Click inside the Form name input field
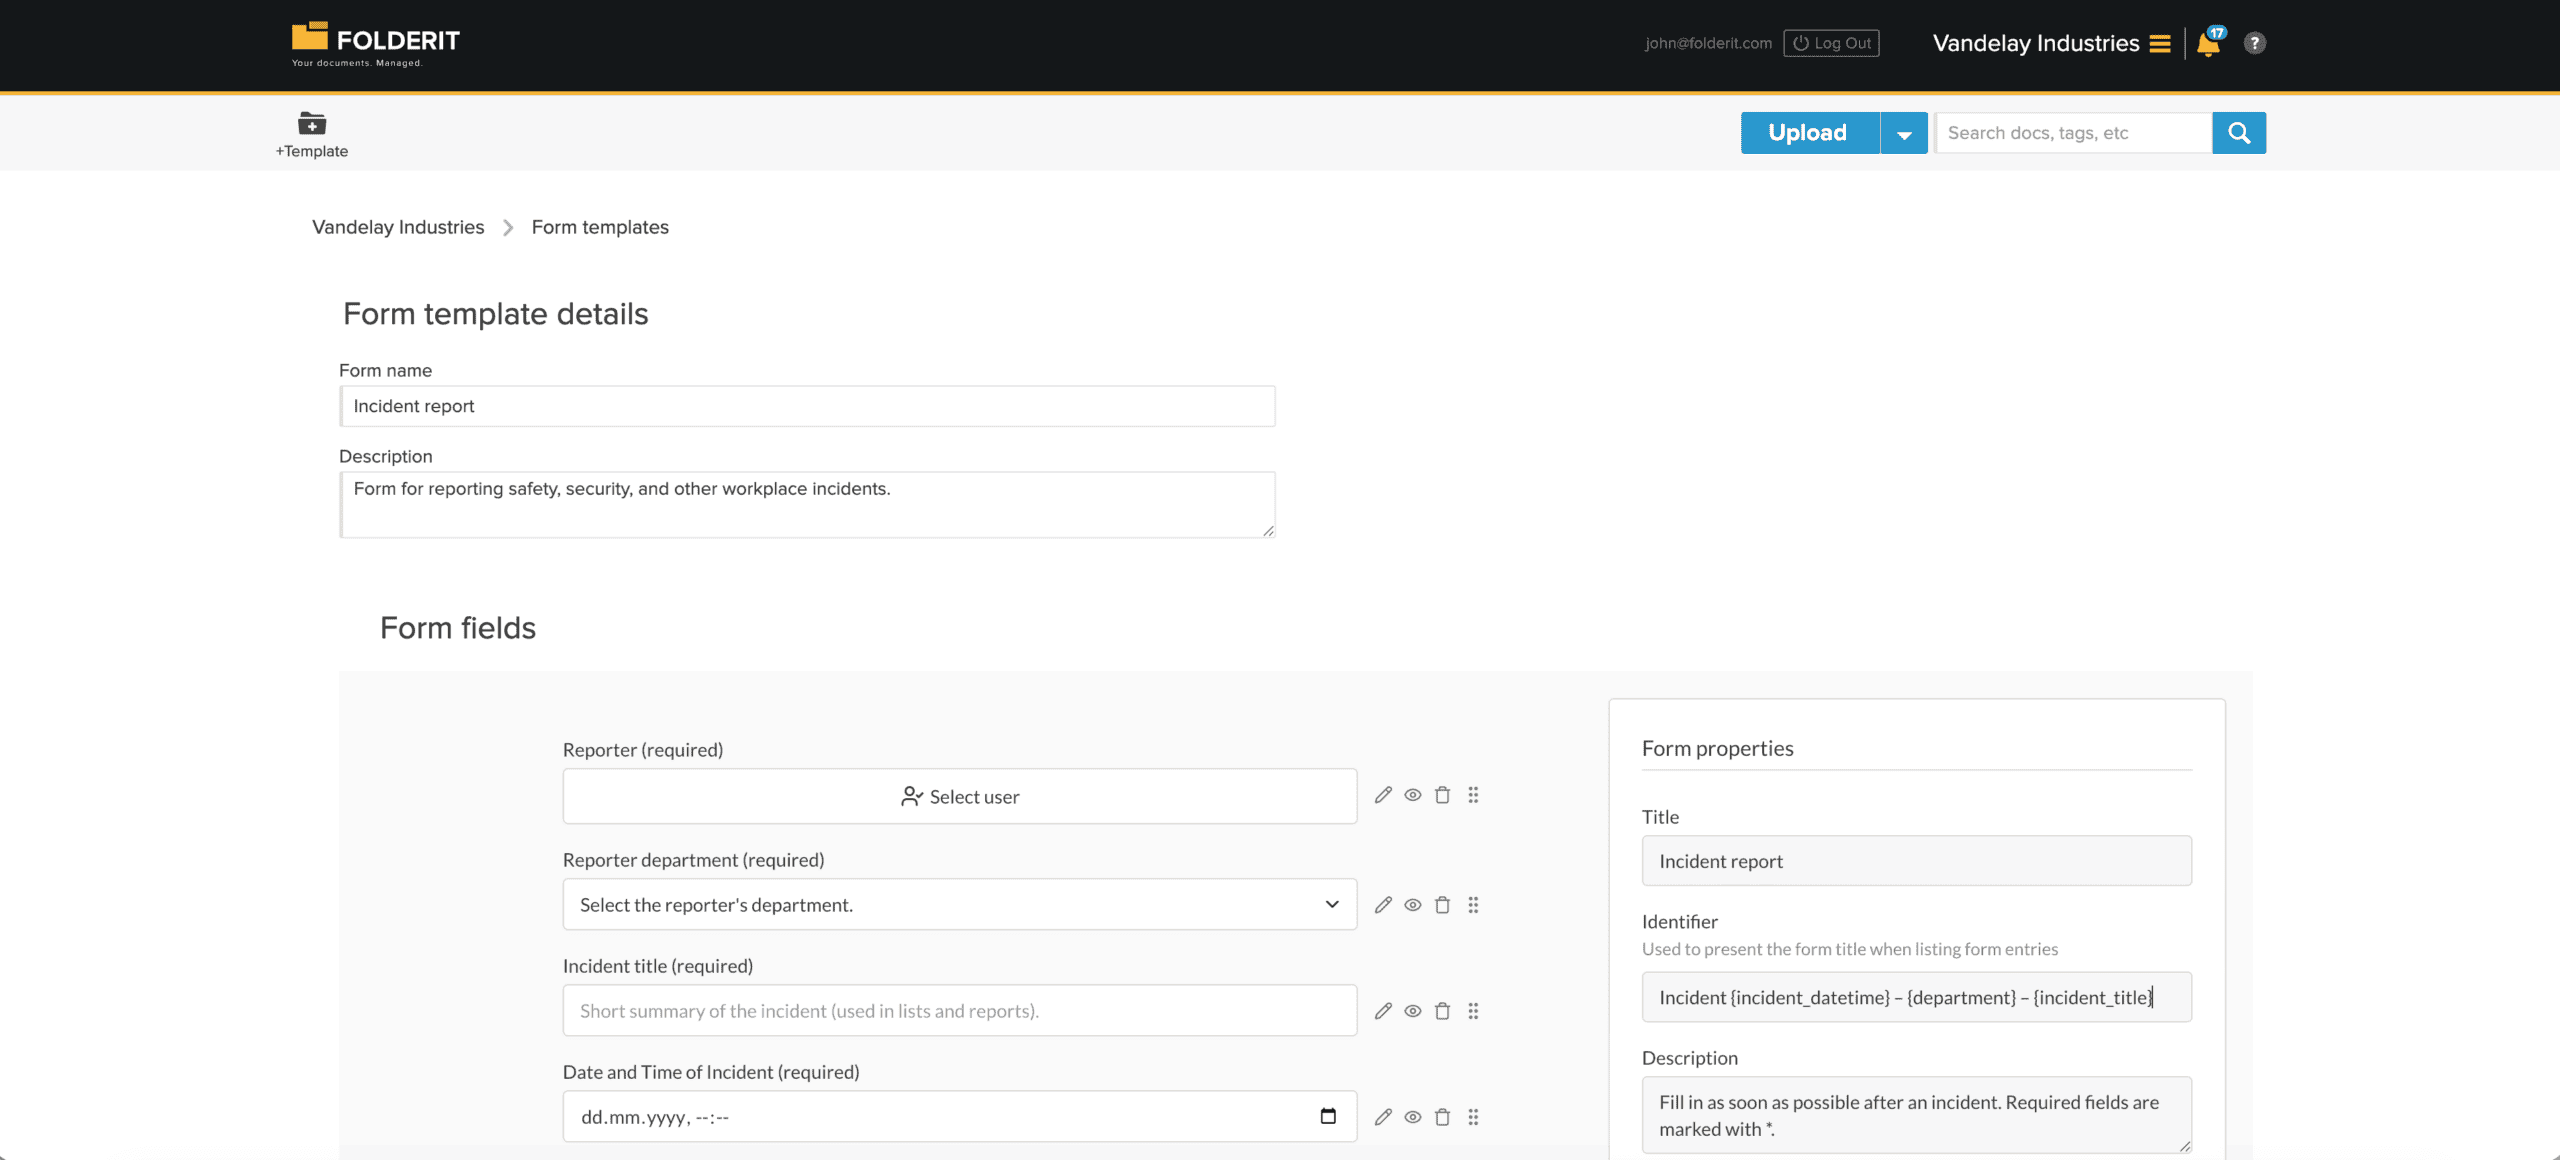 (x=807, y=405)
